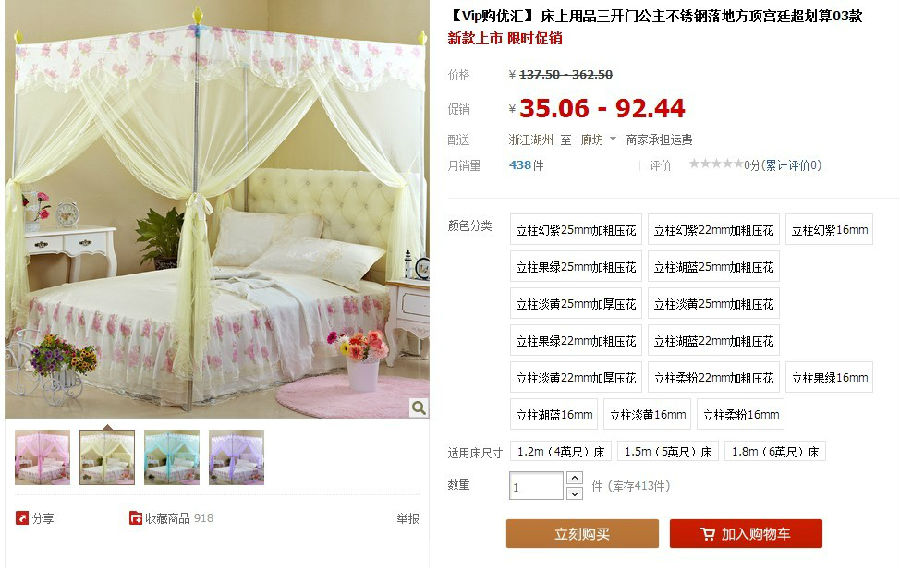The width and height of the screenshot is (900, 568).
Task: Select the 立柱幻紫25mm加粗压花 color option
Action: [576, 230]
